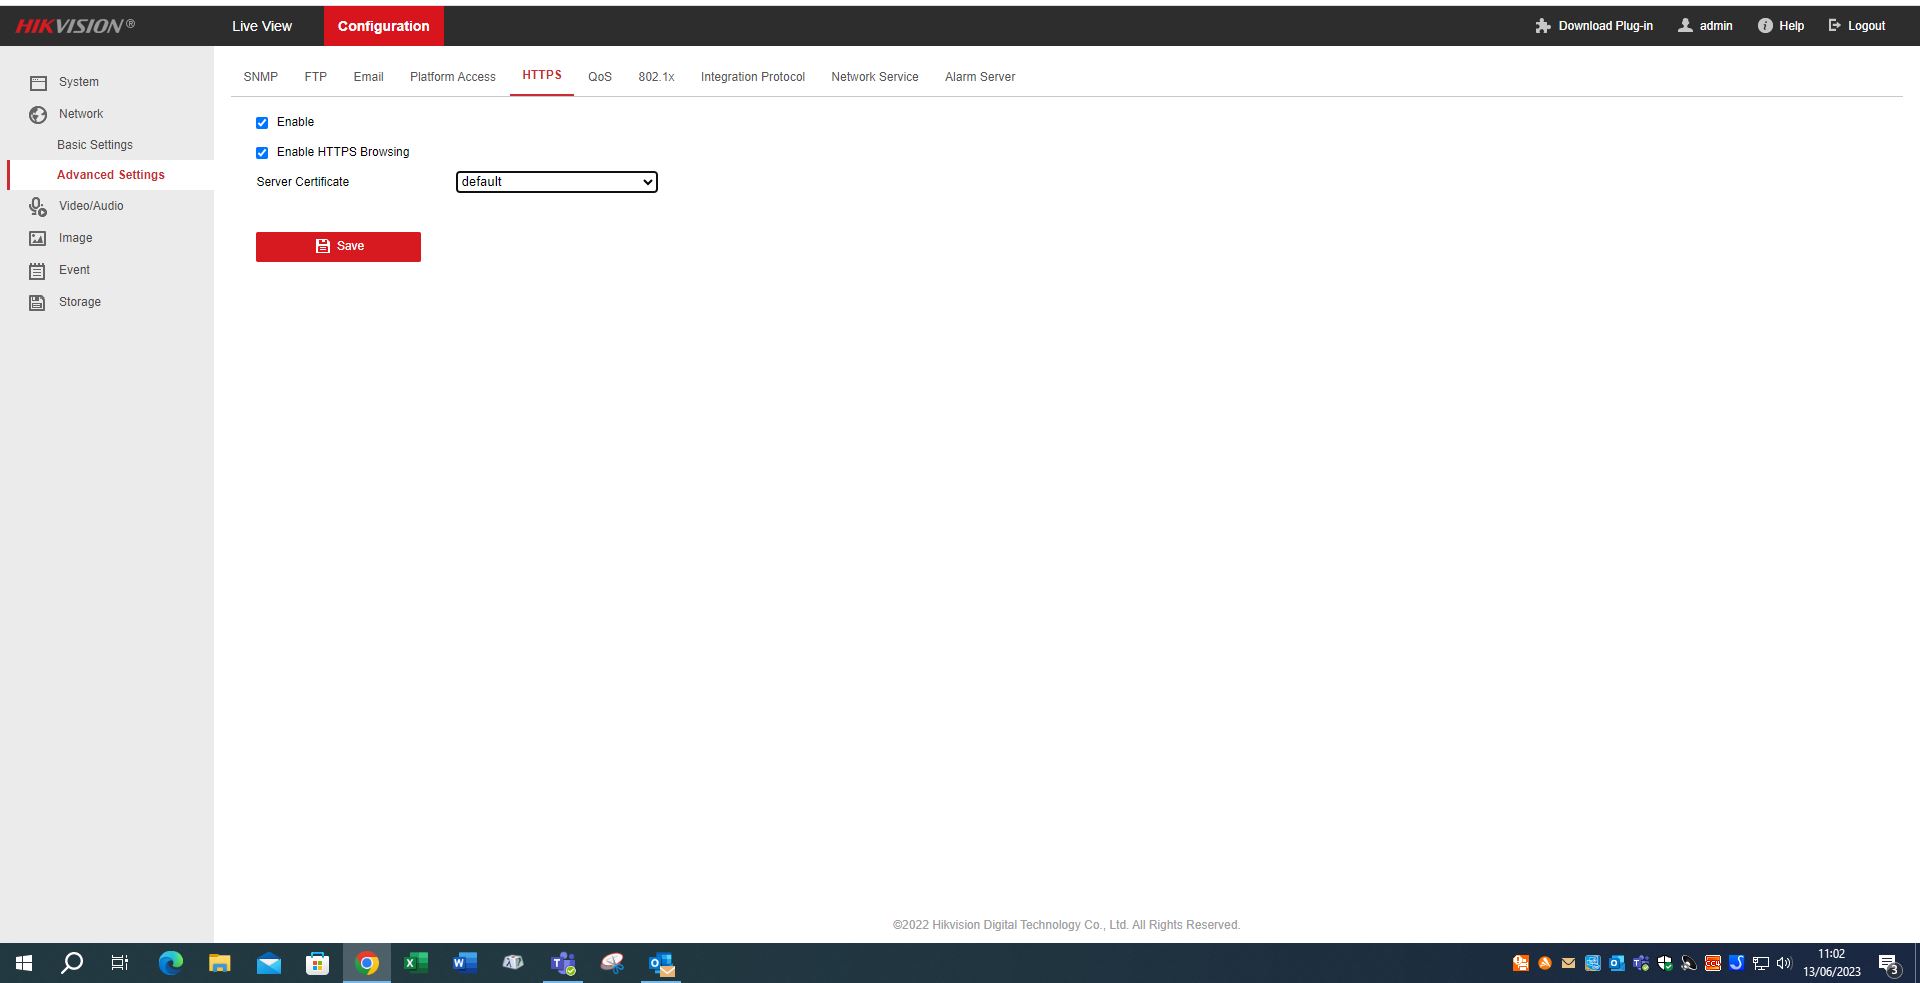This screenshot has height=983, width=1920.
Task: Click the Storage disk icon
Action: pos(38,303)
